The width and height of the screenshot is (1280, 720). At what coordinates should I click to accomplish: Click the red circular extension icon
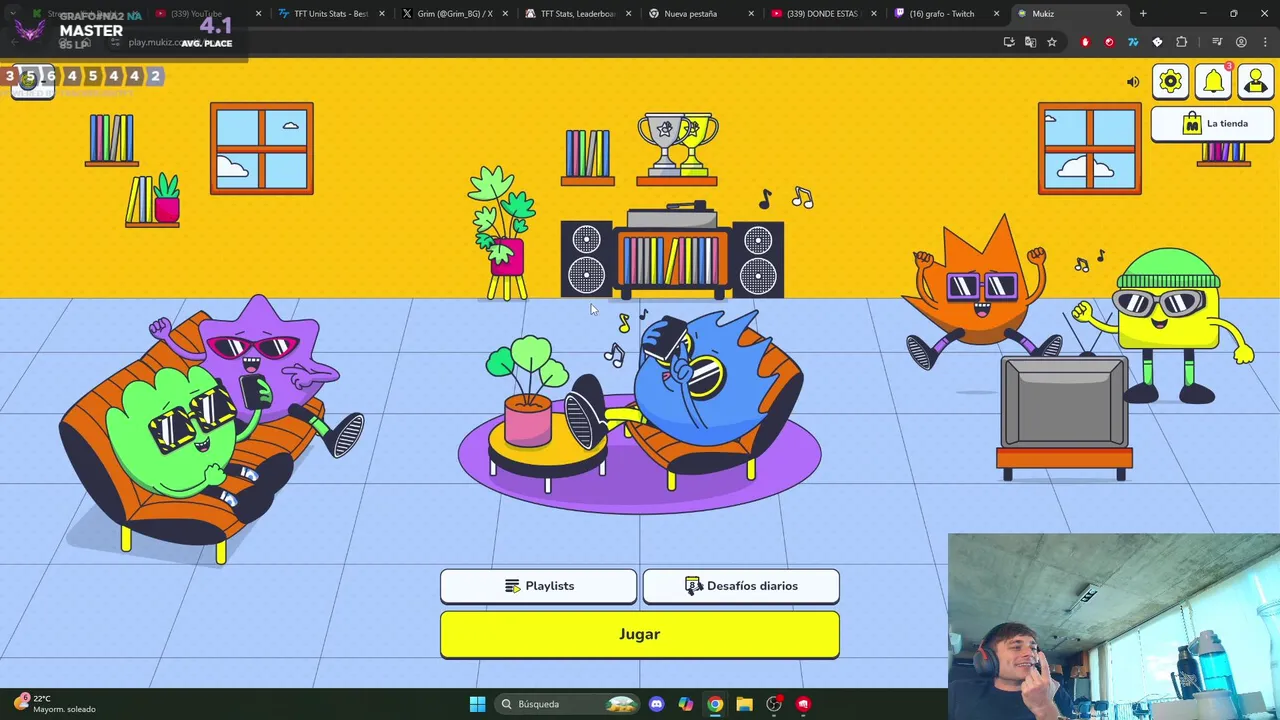pos(1109,42)
